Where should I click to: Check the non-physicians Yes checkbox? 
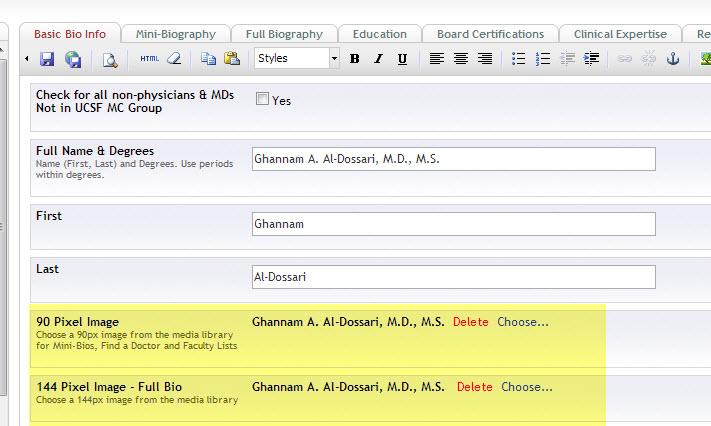263,99
